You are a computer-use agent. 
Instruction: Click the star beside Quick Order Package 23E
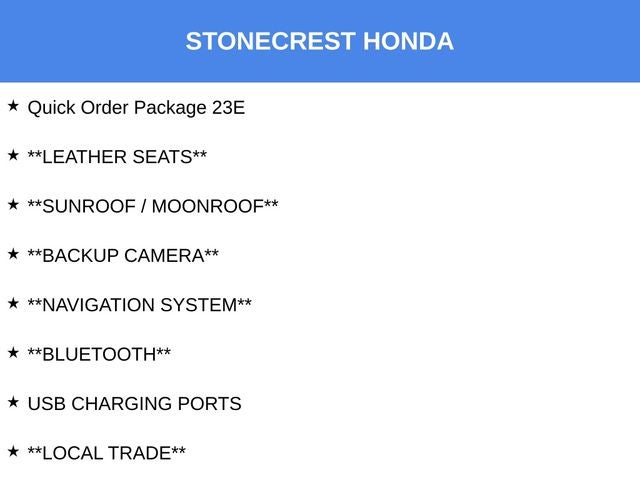point(13,105)
